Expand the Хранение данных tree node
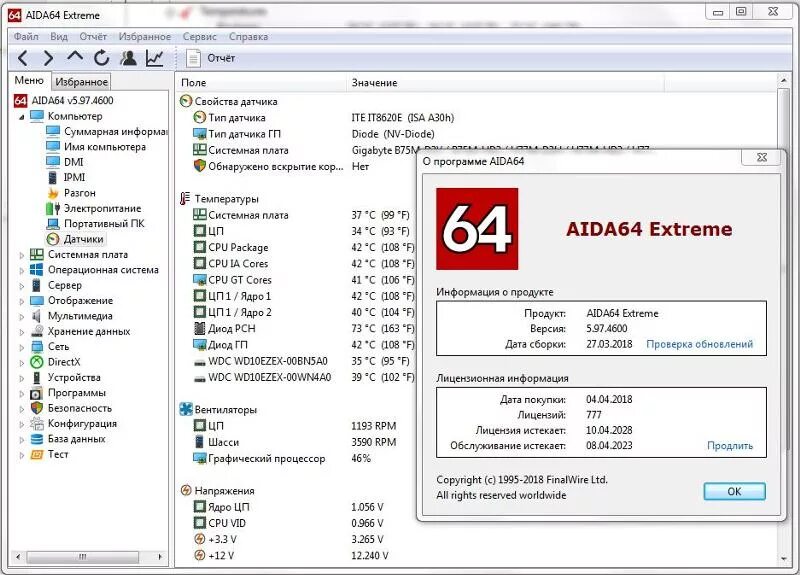The height and width of the screenshot is (575, 800). [x=21, y=332]
